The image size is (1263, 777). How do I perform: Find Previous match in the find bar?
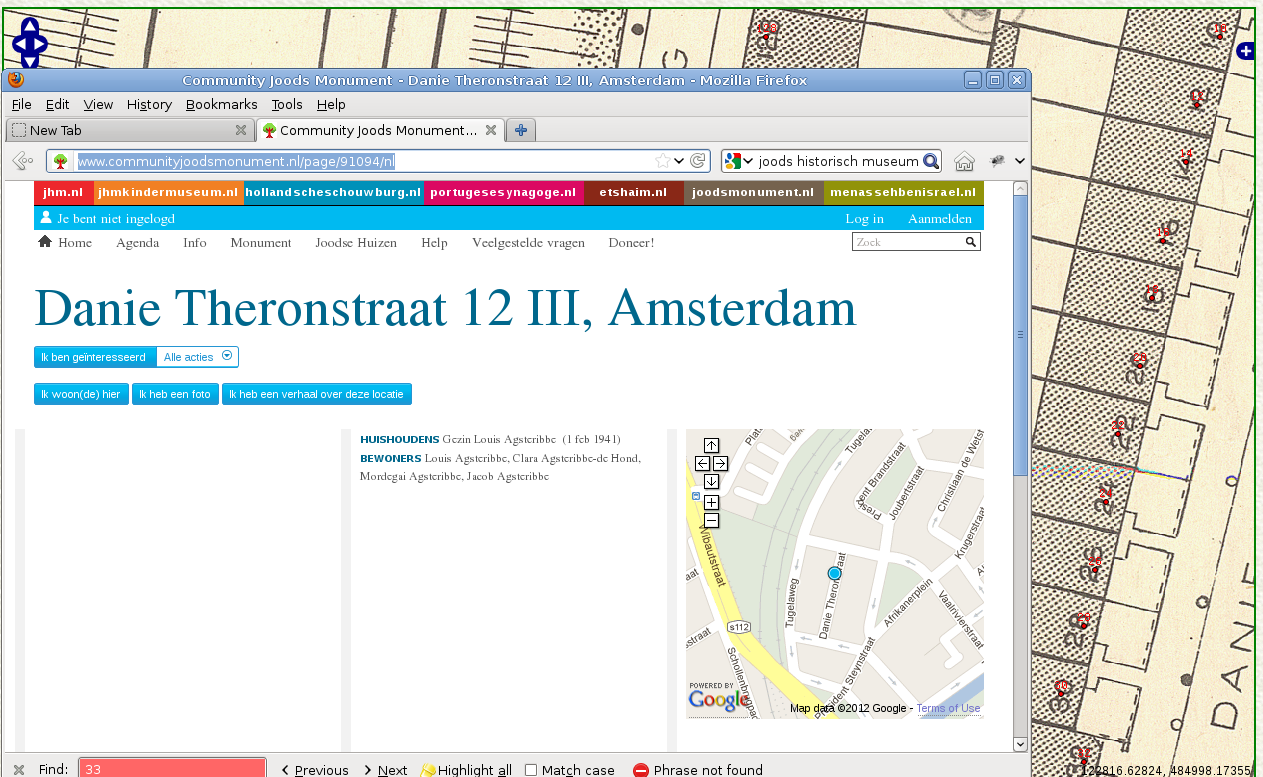(315, 770)
